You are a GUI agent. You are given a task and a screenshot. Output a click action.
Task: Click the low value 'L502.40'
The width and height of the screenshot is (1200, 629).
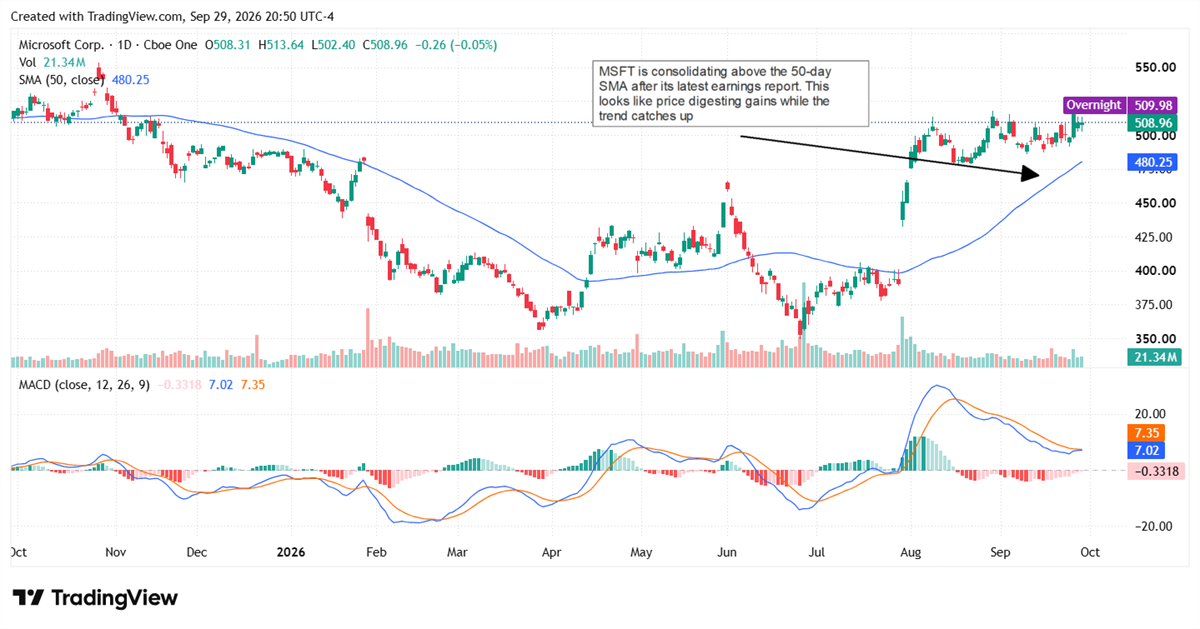click(x=333, y=45)
